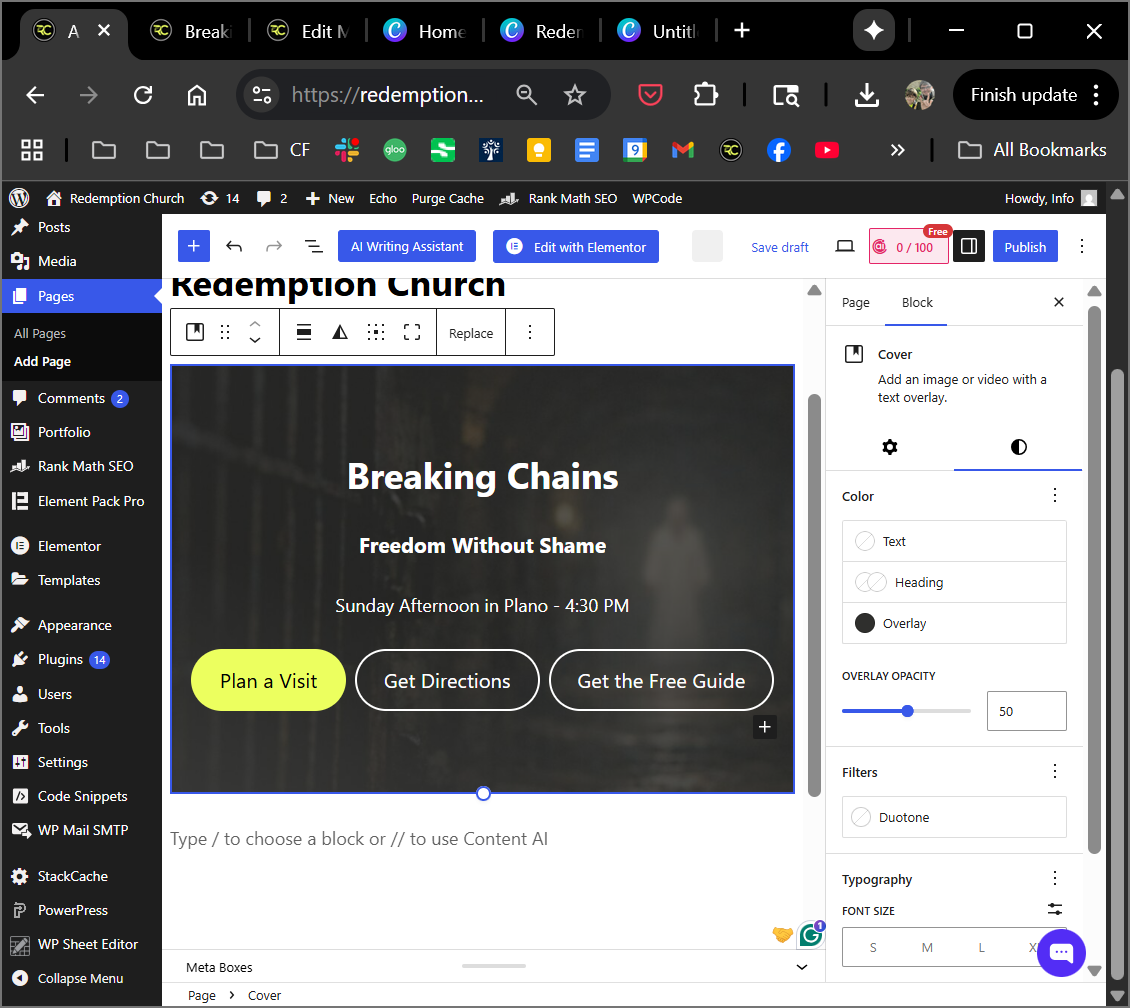
Task: Open the content position grid icon
Action: [x=376, y=333]
